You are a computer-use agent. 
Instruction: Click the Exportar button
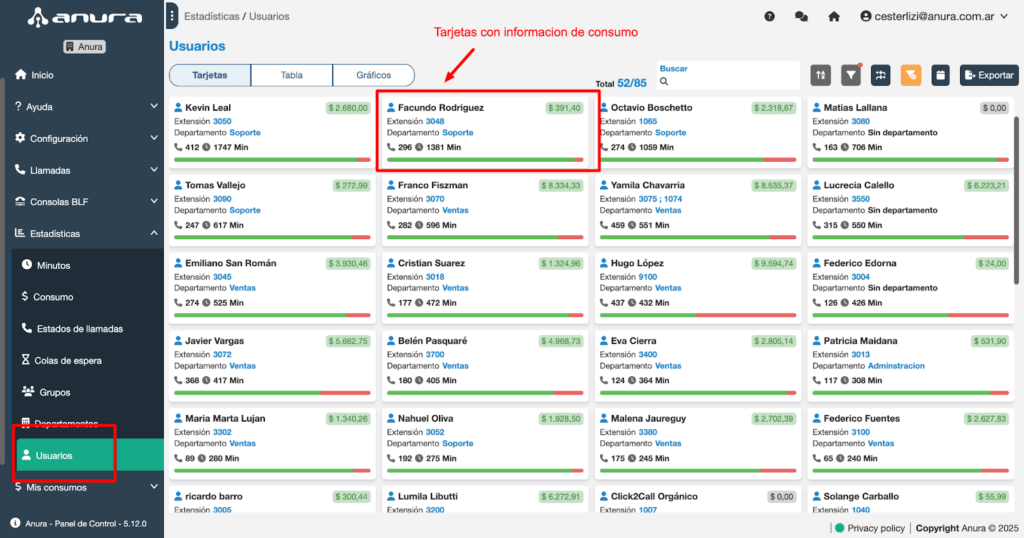pyautogui.click(x=988, y=75)
